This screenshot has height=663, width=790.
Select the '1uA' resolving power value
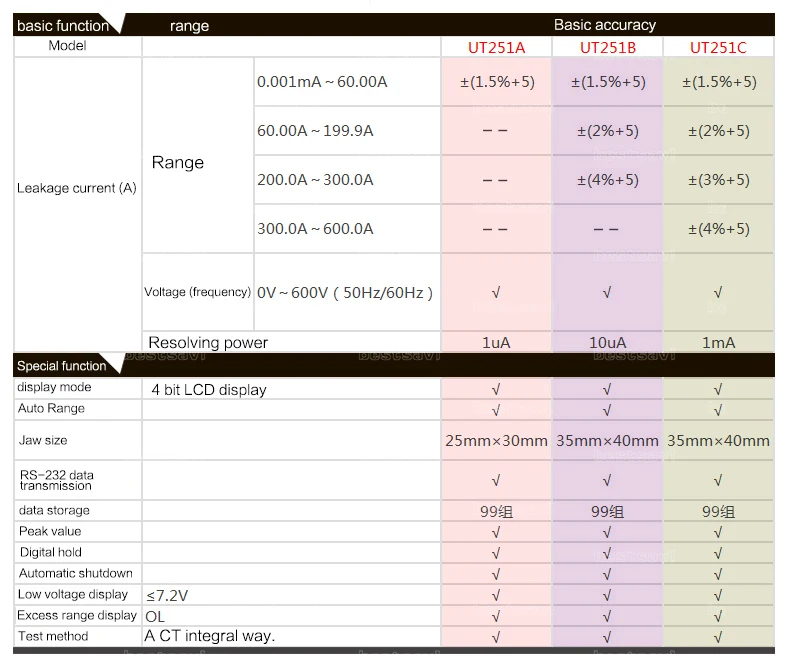click(496, 343)
